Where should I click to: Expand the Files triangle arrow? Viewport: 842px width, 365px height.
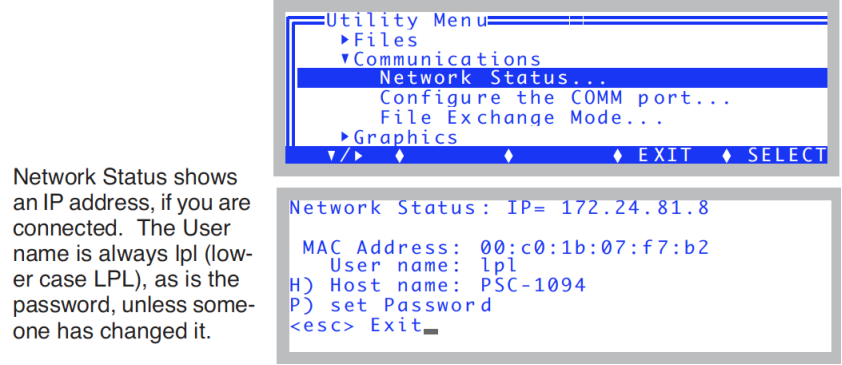(x=345, y=39)
